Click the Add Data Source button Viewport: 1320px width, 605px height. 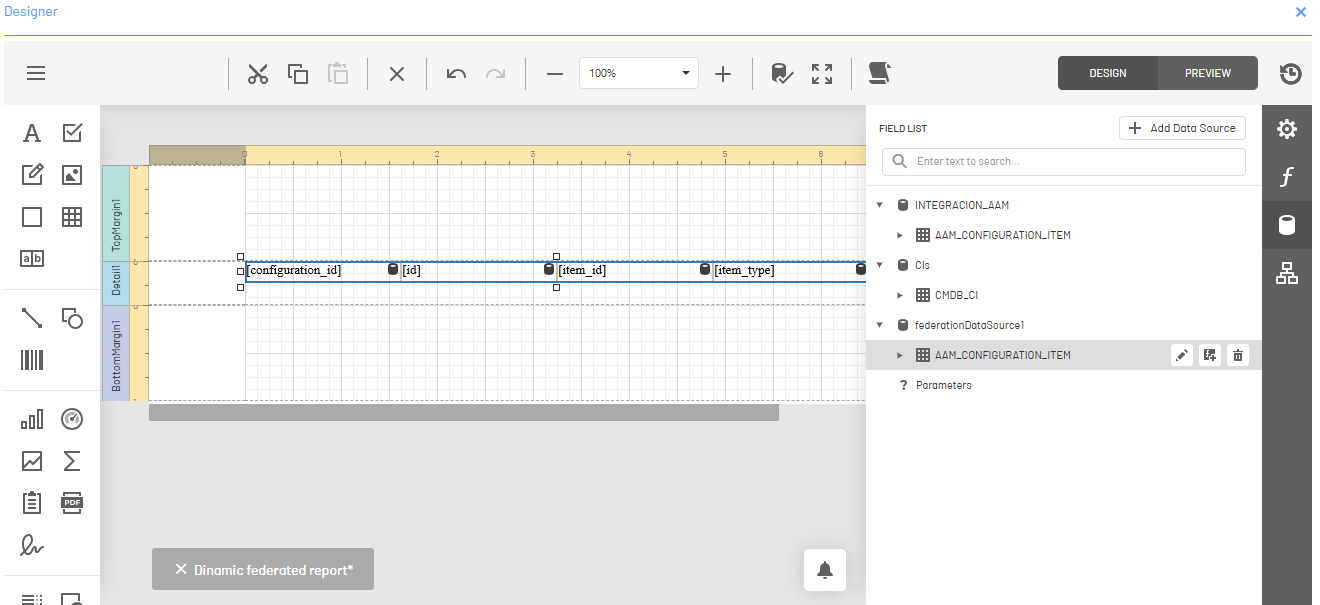[x=1182, y=128]
